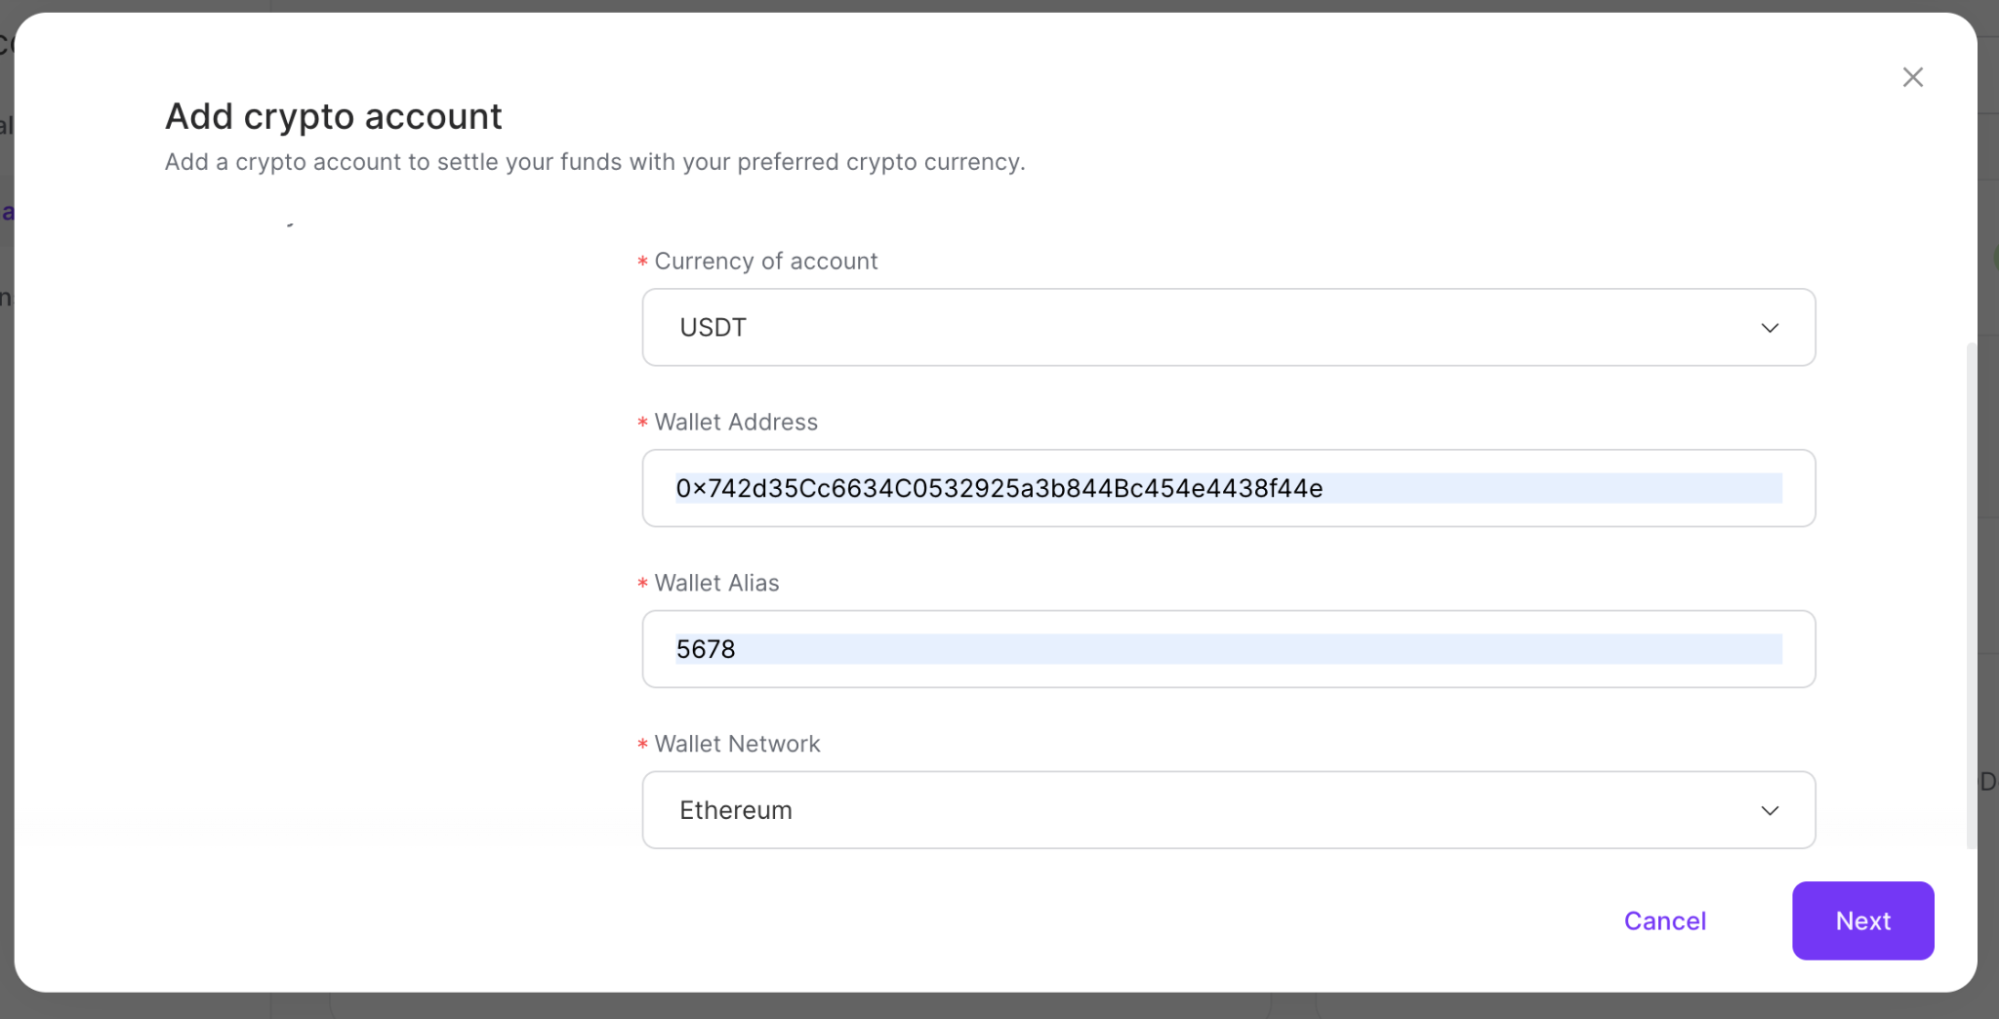1999x1020 pixels.
Task: Click the red asterisk beside Wallet Network
Action: tap(641, 743)
